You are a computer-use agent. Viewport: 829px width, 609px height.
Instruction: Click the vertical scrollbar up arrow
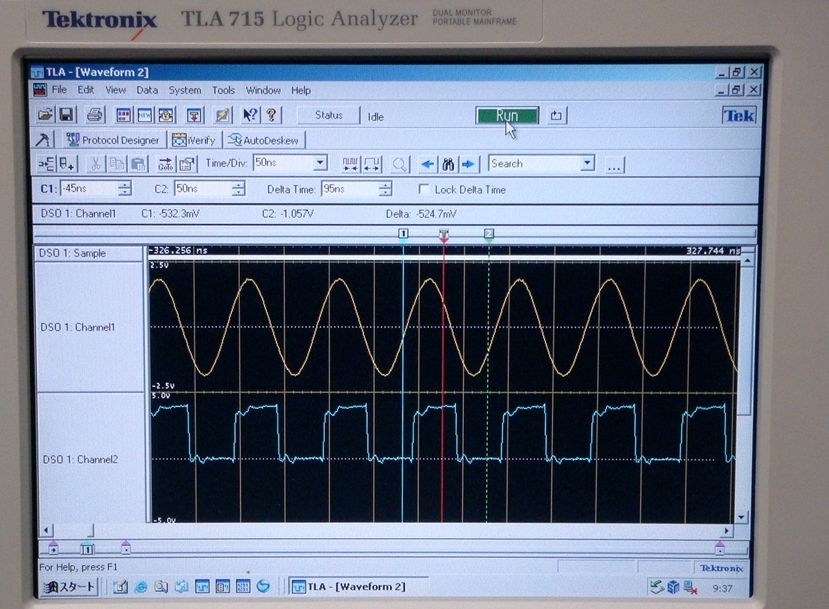(x=748, y=261)
